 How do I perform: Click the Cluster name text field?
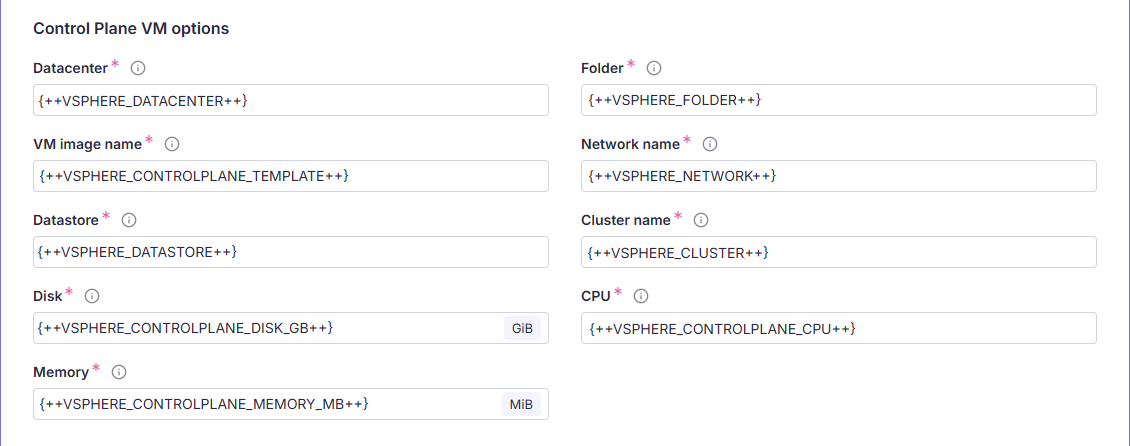point(838,252)
